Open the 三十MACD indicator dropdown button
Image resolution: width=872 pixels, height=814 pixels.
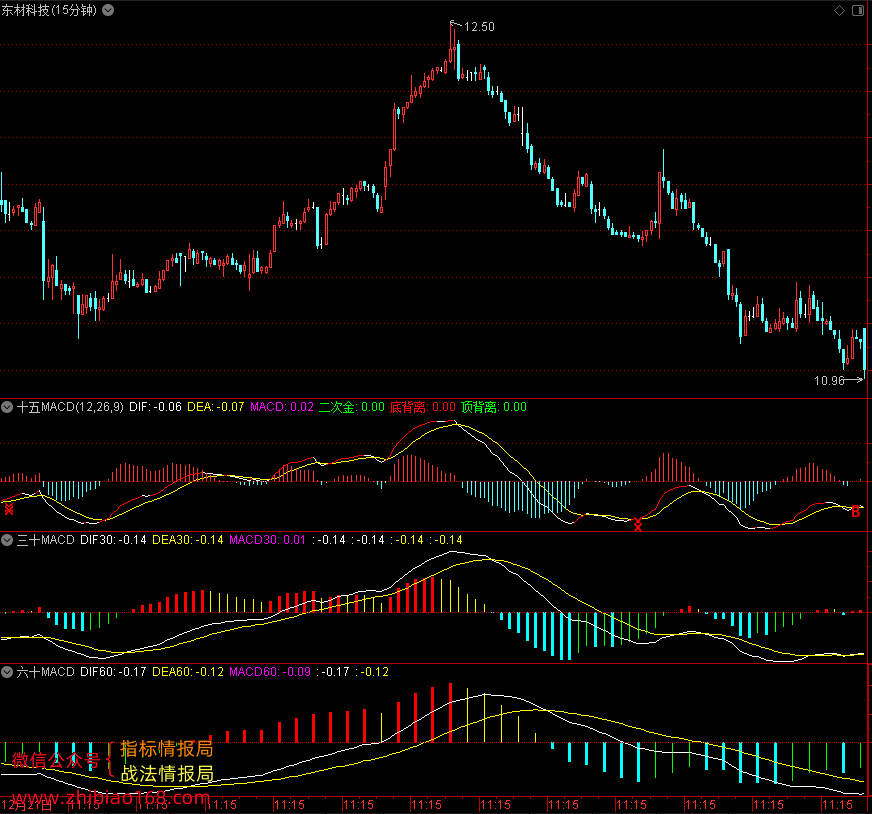coord(7,540)
